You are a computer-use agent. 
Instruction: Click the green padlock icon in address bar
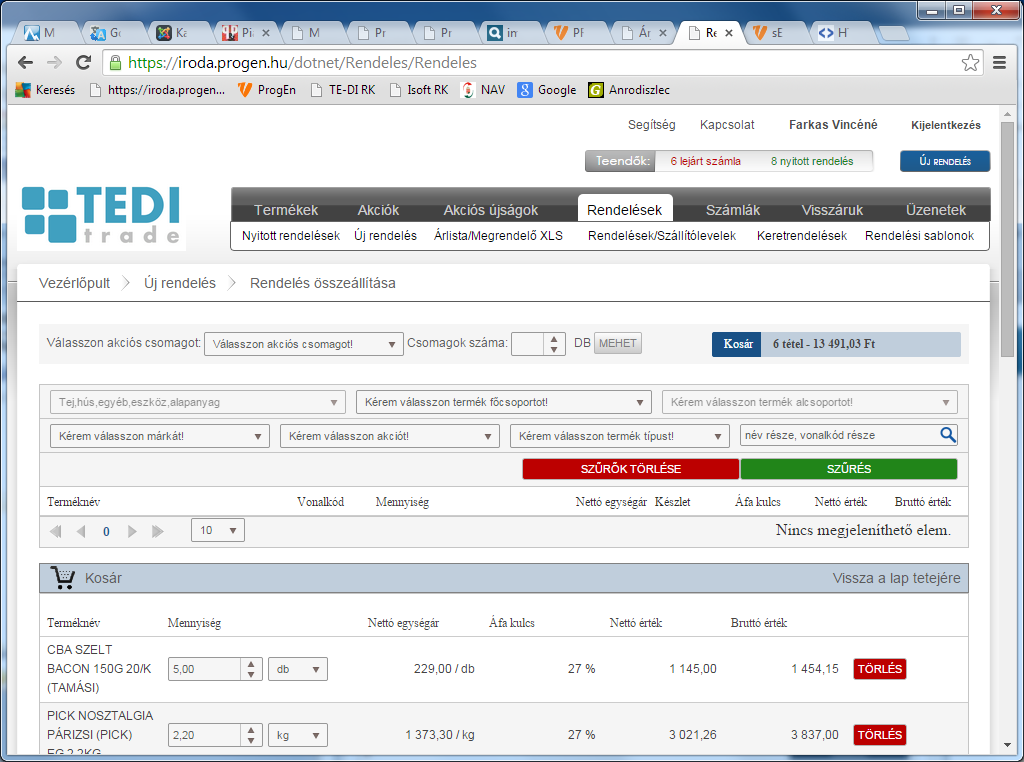(116, 63)
